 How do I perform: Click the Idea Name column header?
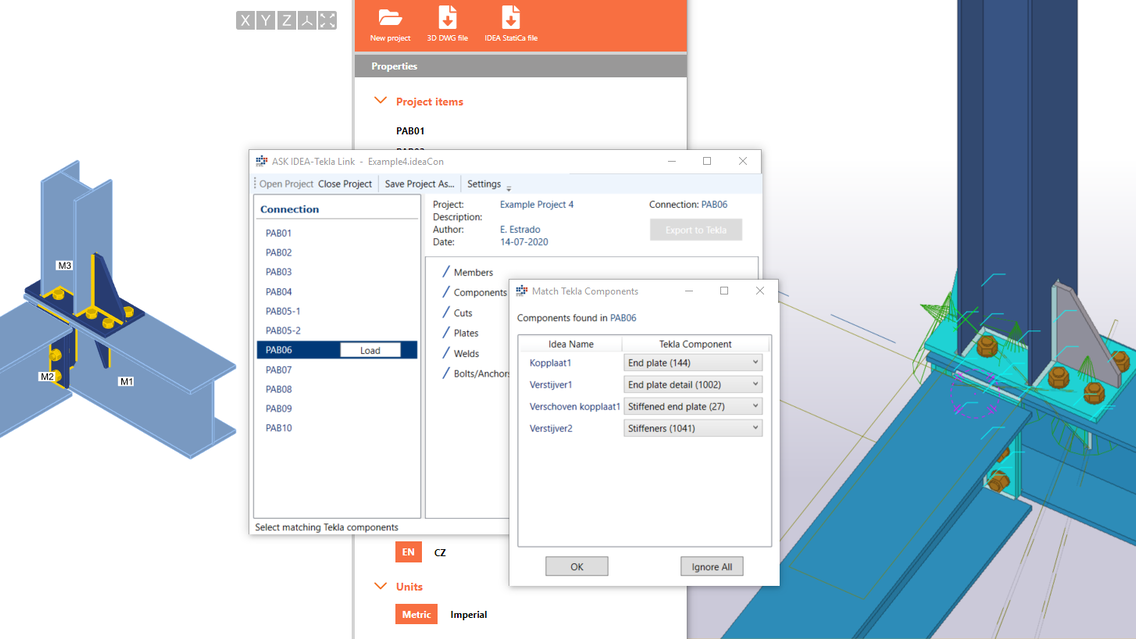click(571, 344)
